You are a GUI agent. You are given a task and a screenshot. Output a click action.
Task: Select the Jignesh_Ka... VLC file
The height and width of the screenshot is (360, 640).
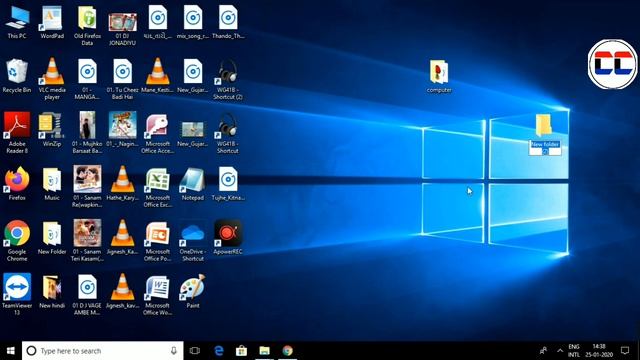[122, 238]
